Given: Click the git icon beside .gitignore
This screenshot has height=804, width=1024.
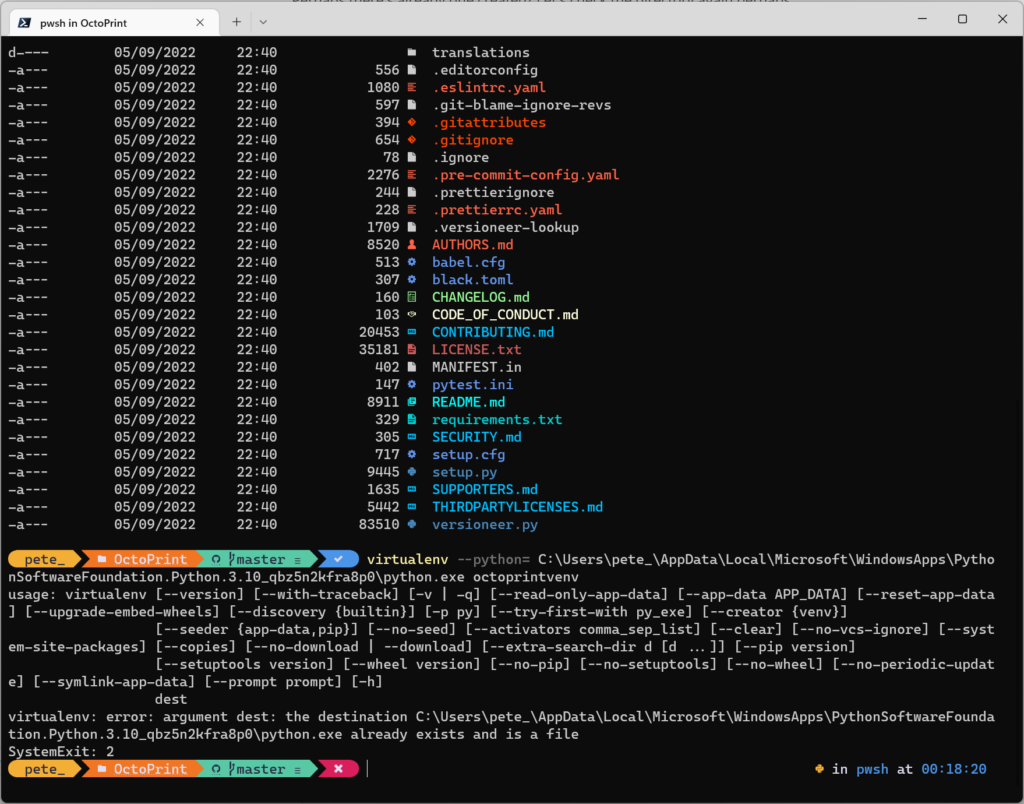Looking at the screenshot, I should click(412, 140).
